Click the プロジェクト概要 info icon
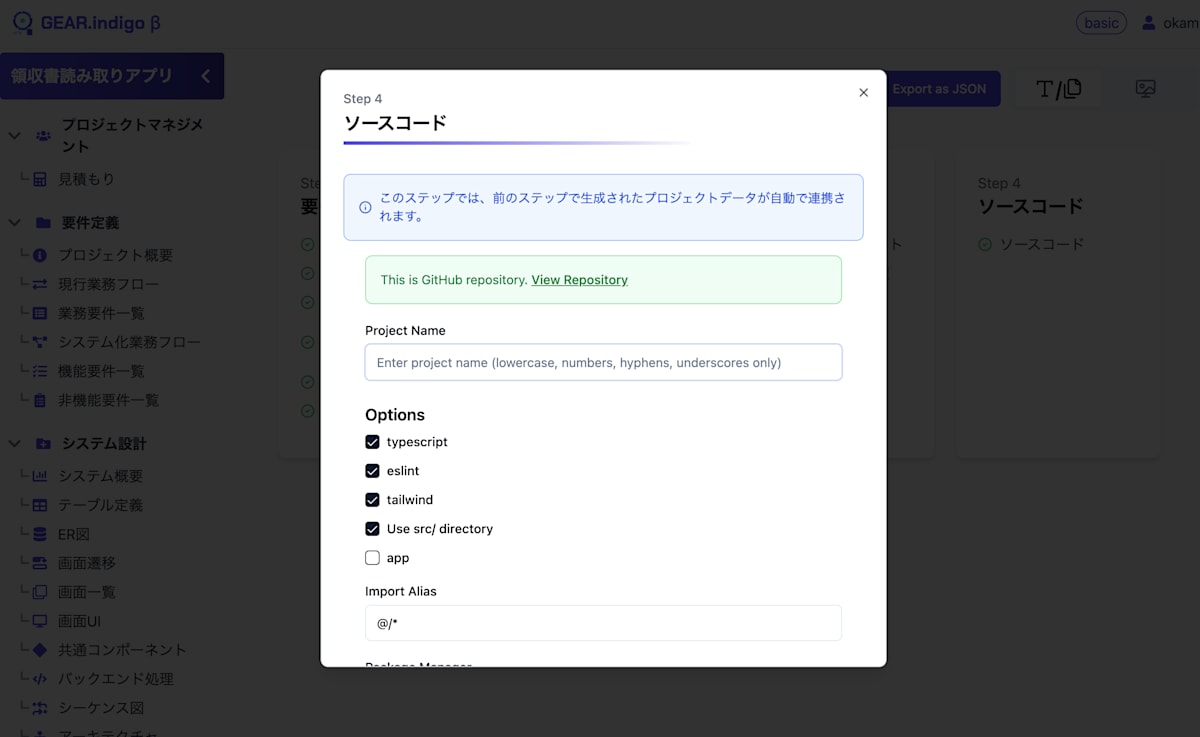The image size is (1200, 737). pyautogui.click(x=40, y=256)
